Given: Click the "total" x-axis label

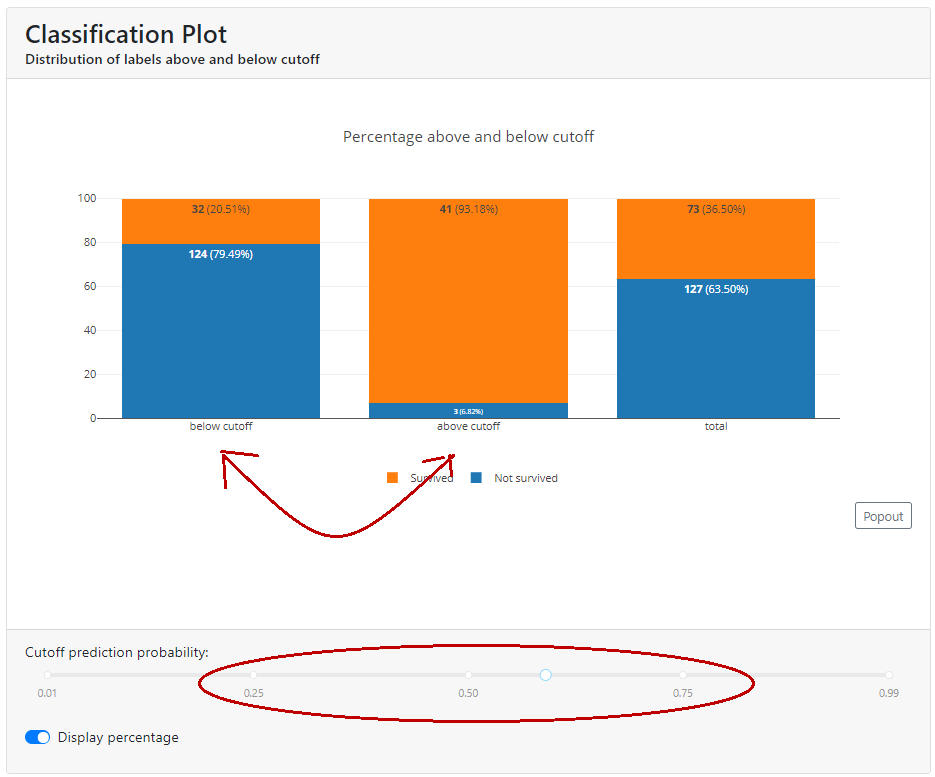Looking at the screenshot, I should [715, 426].
